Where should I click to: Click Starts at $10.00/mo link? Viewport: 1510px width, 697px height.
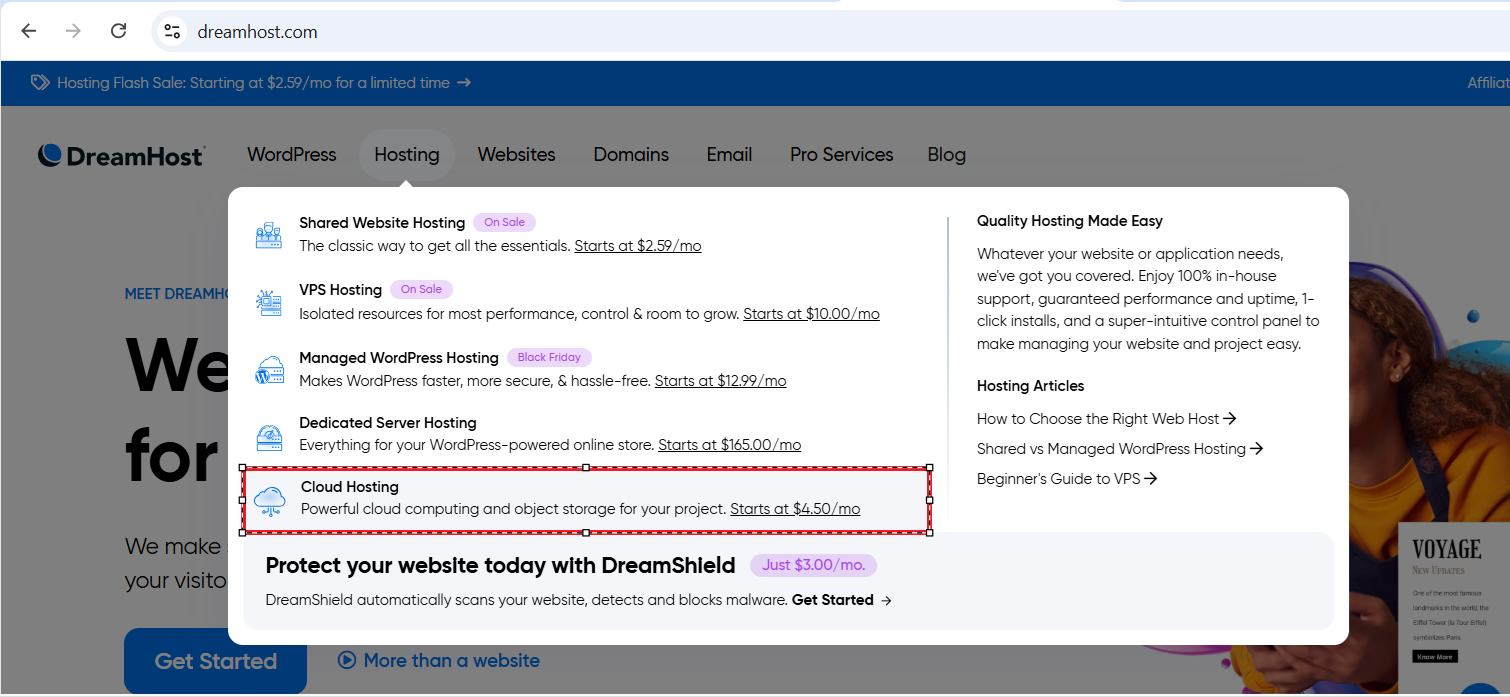tap(811, 314)
